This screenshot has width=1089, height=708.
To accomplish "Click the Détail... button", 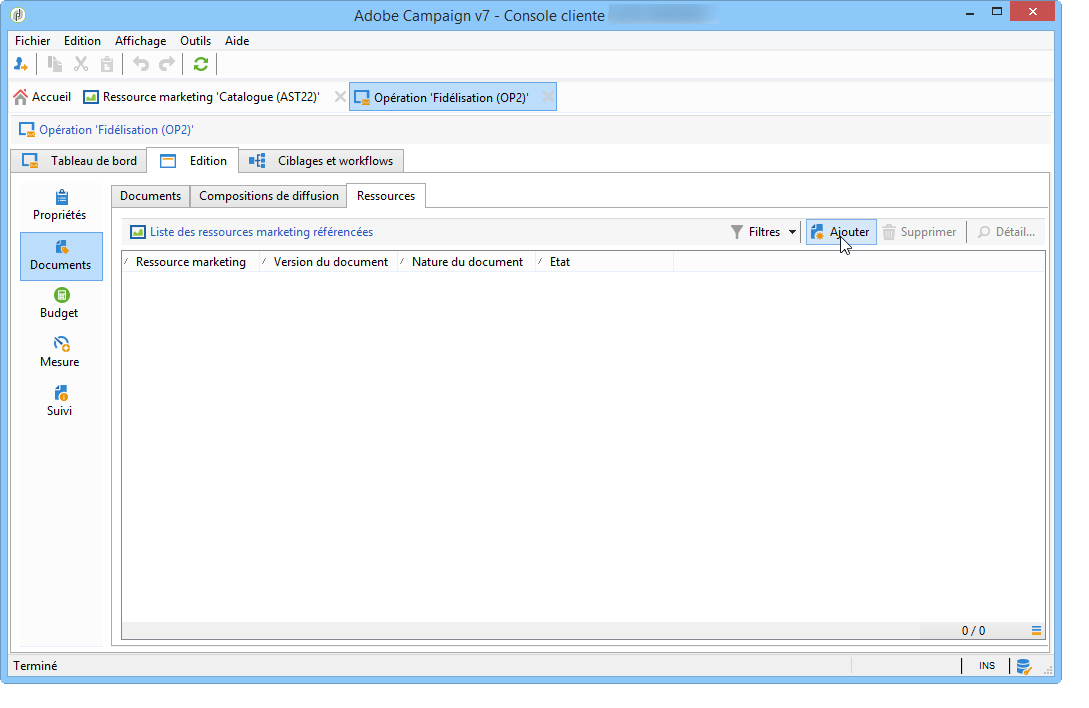I will 1006,232.
